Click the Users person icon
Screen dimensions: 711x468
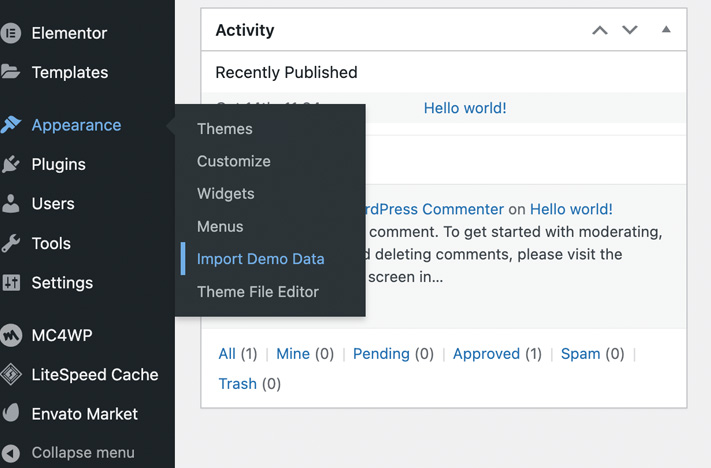pyautogui.click(x=11, y=203)
